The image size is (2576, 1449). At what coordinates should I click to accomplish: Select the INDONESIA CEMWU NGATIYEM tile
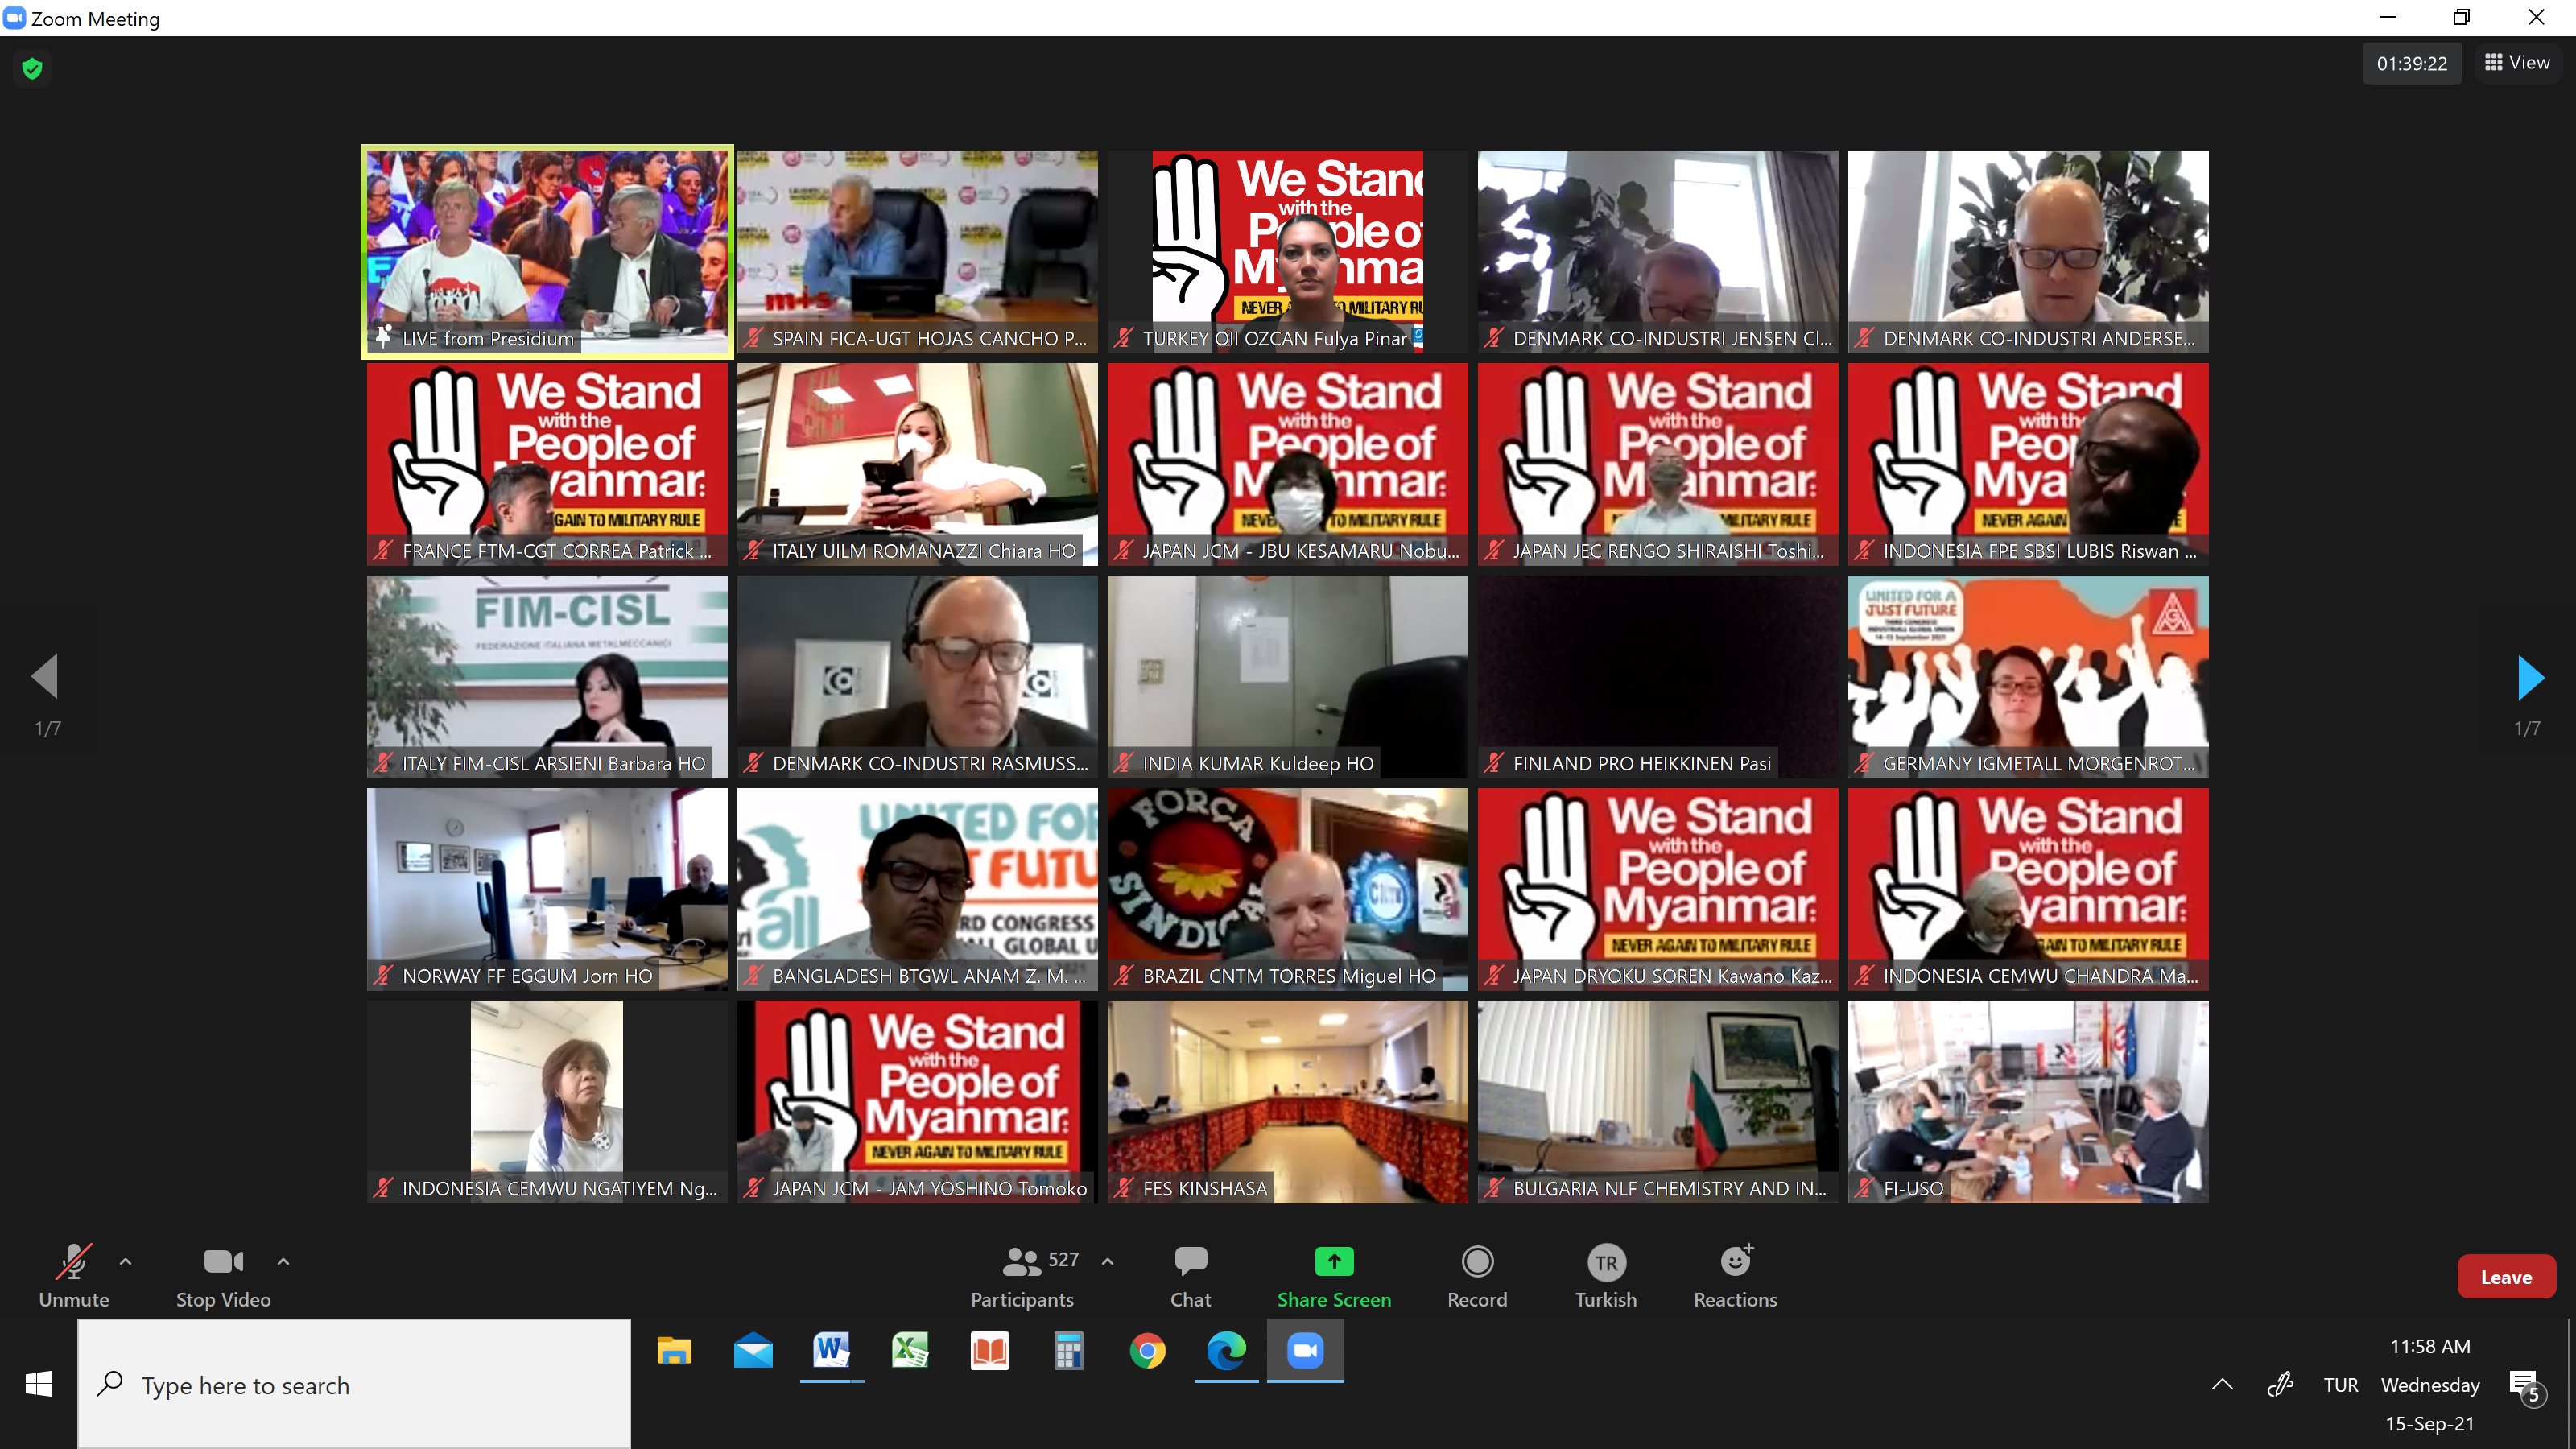(547, 1102)
